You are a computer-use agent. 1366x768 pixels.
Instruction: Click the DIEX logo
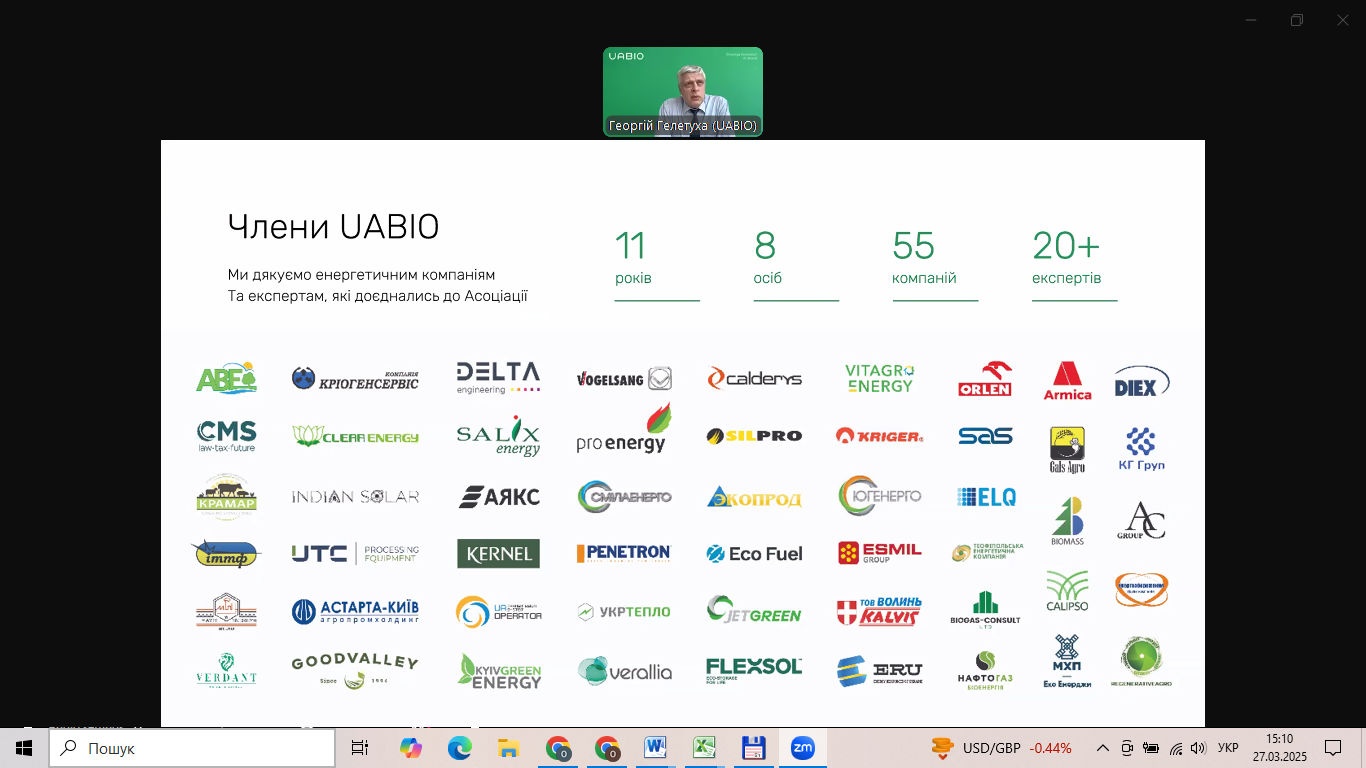tap(1141, 381)
